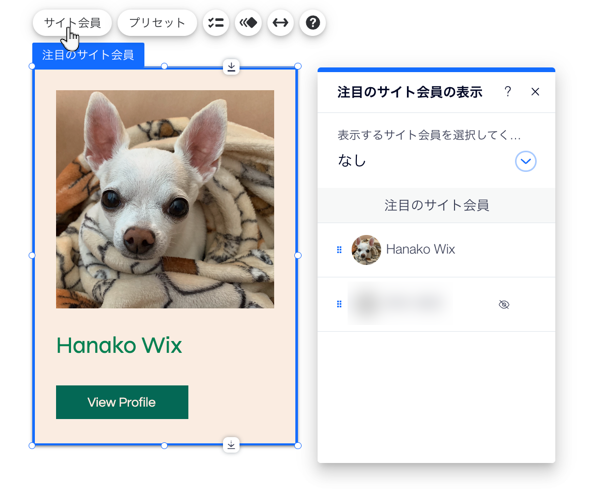This screenshot has width=600, height=502.
Task: Open the toolbar help question mark icon
Action: click(x=313, y=23)
